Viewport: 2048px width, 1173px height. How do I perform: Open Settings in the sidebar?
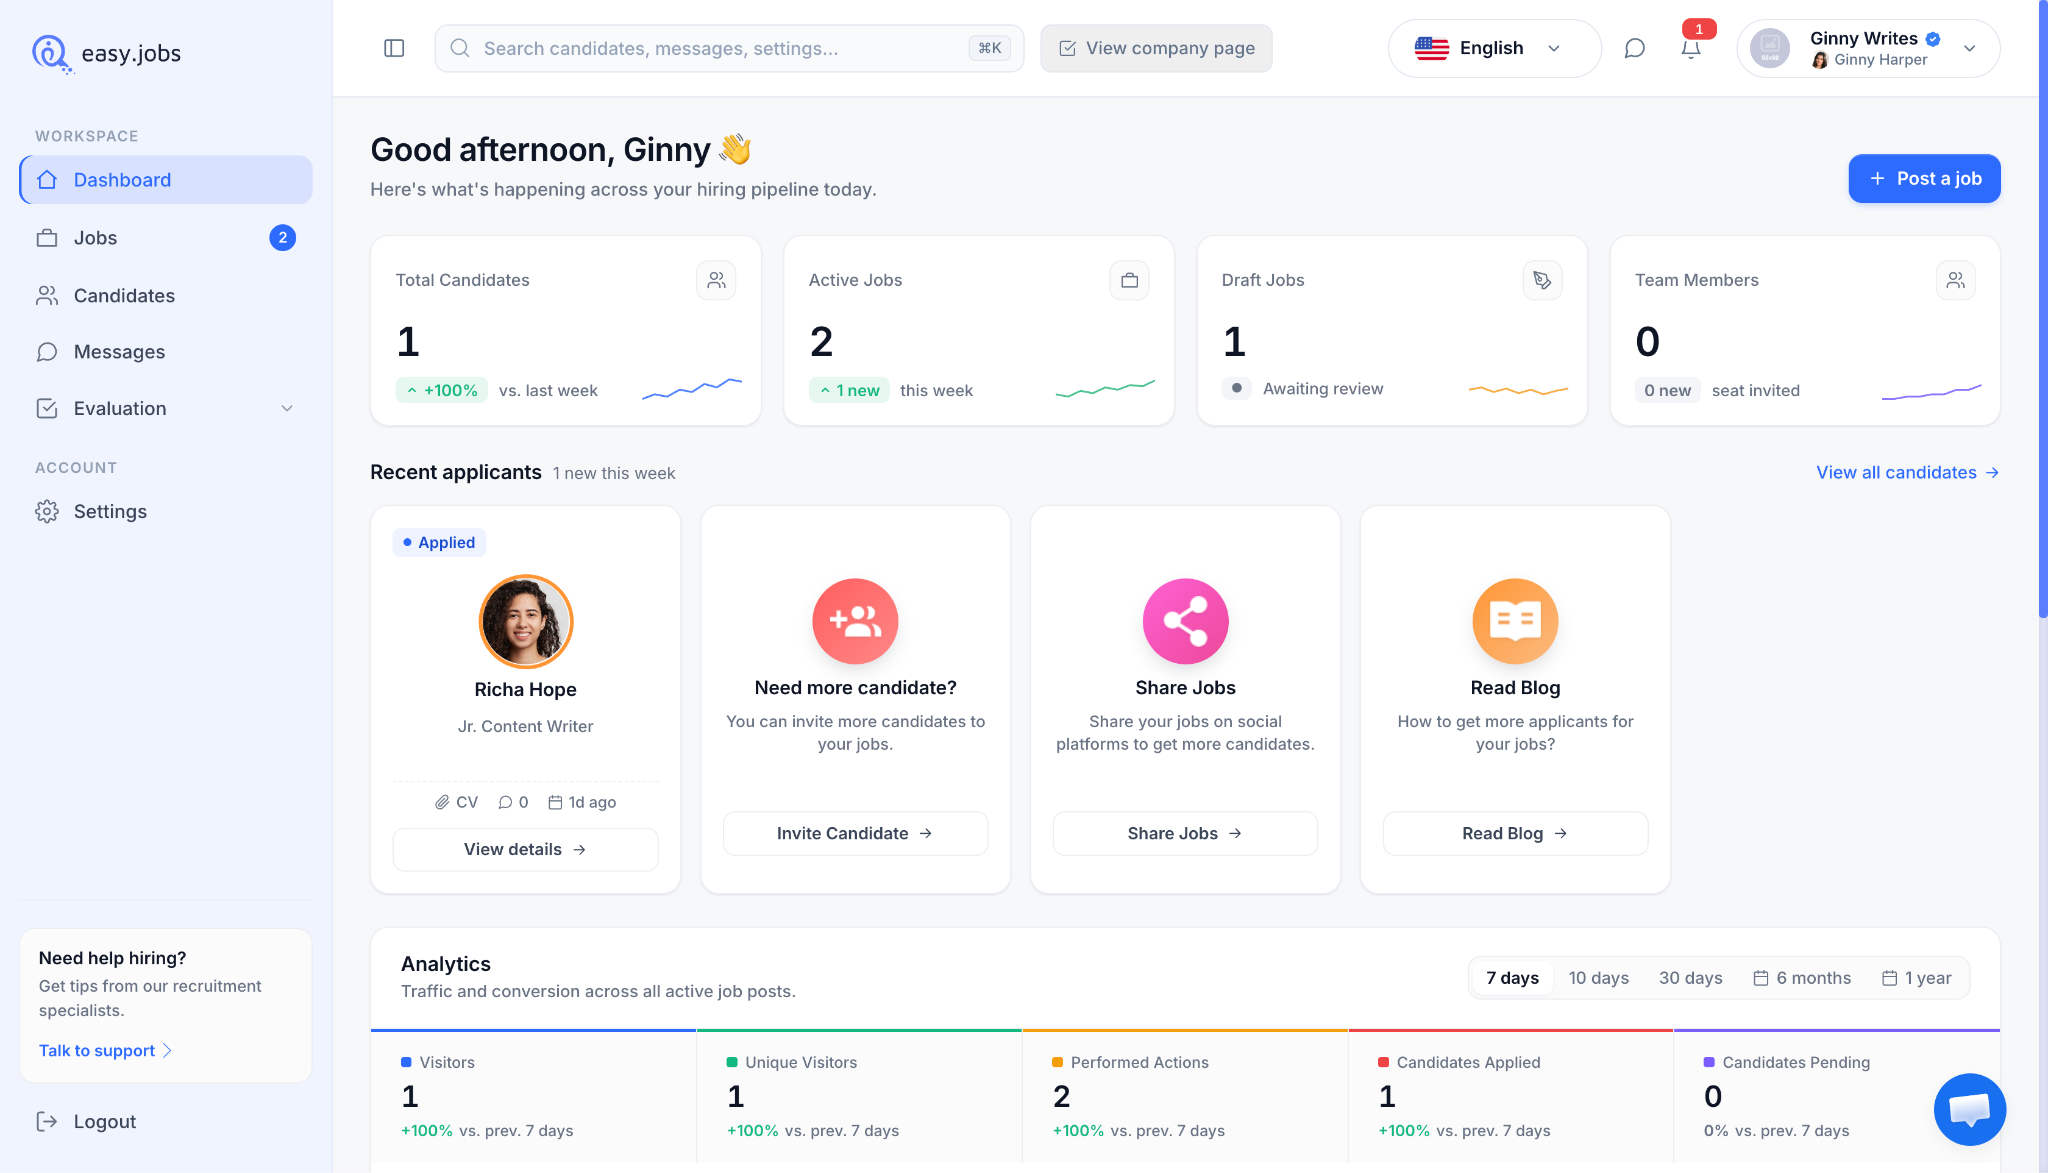166,511
